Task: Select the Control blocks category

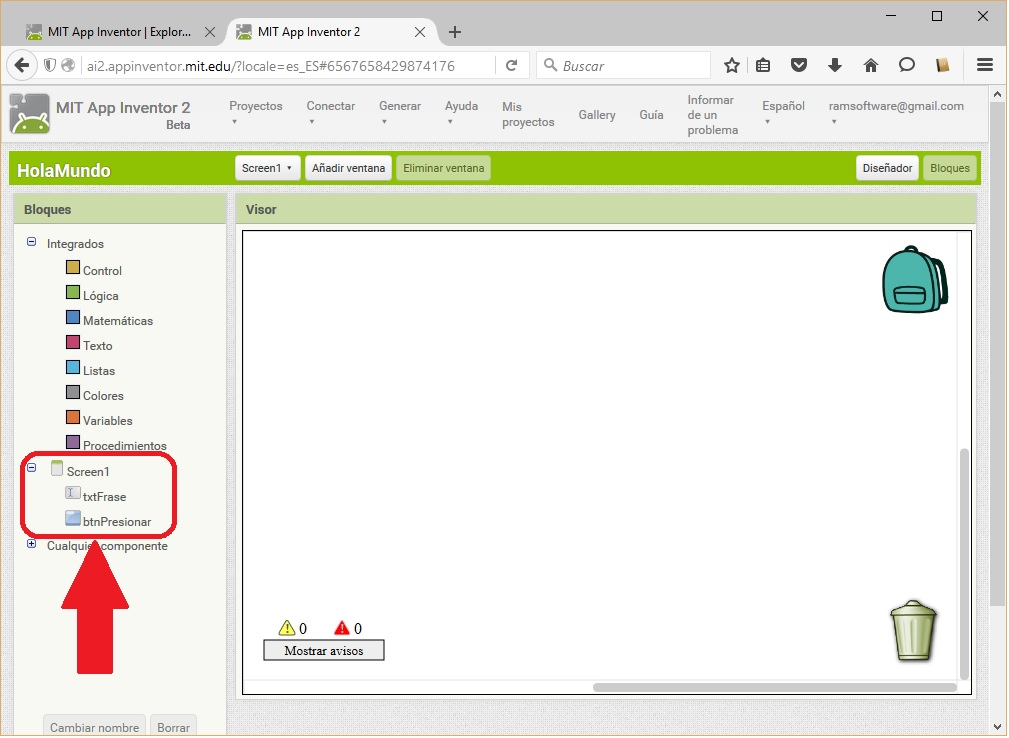Action: (x=102, y=271)
